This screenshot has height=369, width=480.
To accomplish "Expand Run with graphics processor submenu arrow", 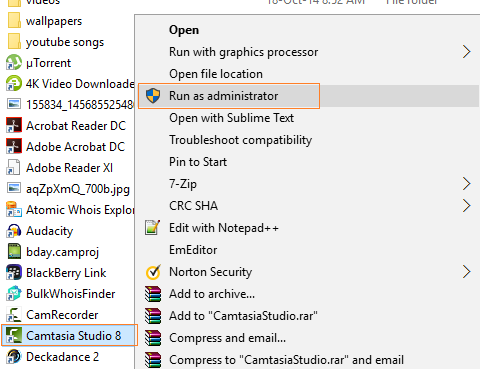I will tap(467, 52).
